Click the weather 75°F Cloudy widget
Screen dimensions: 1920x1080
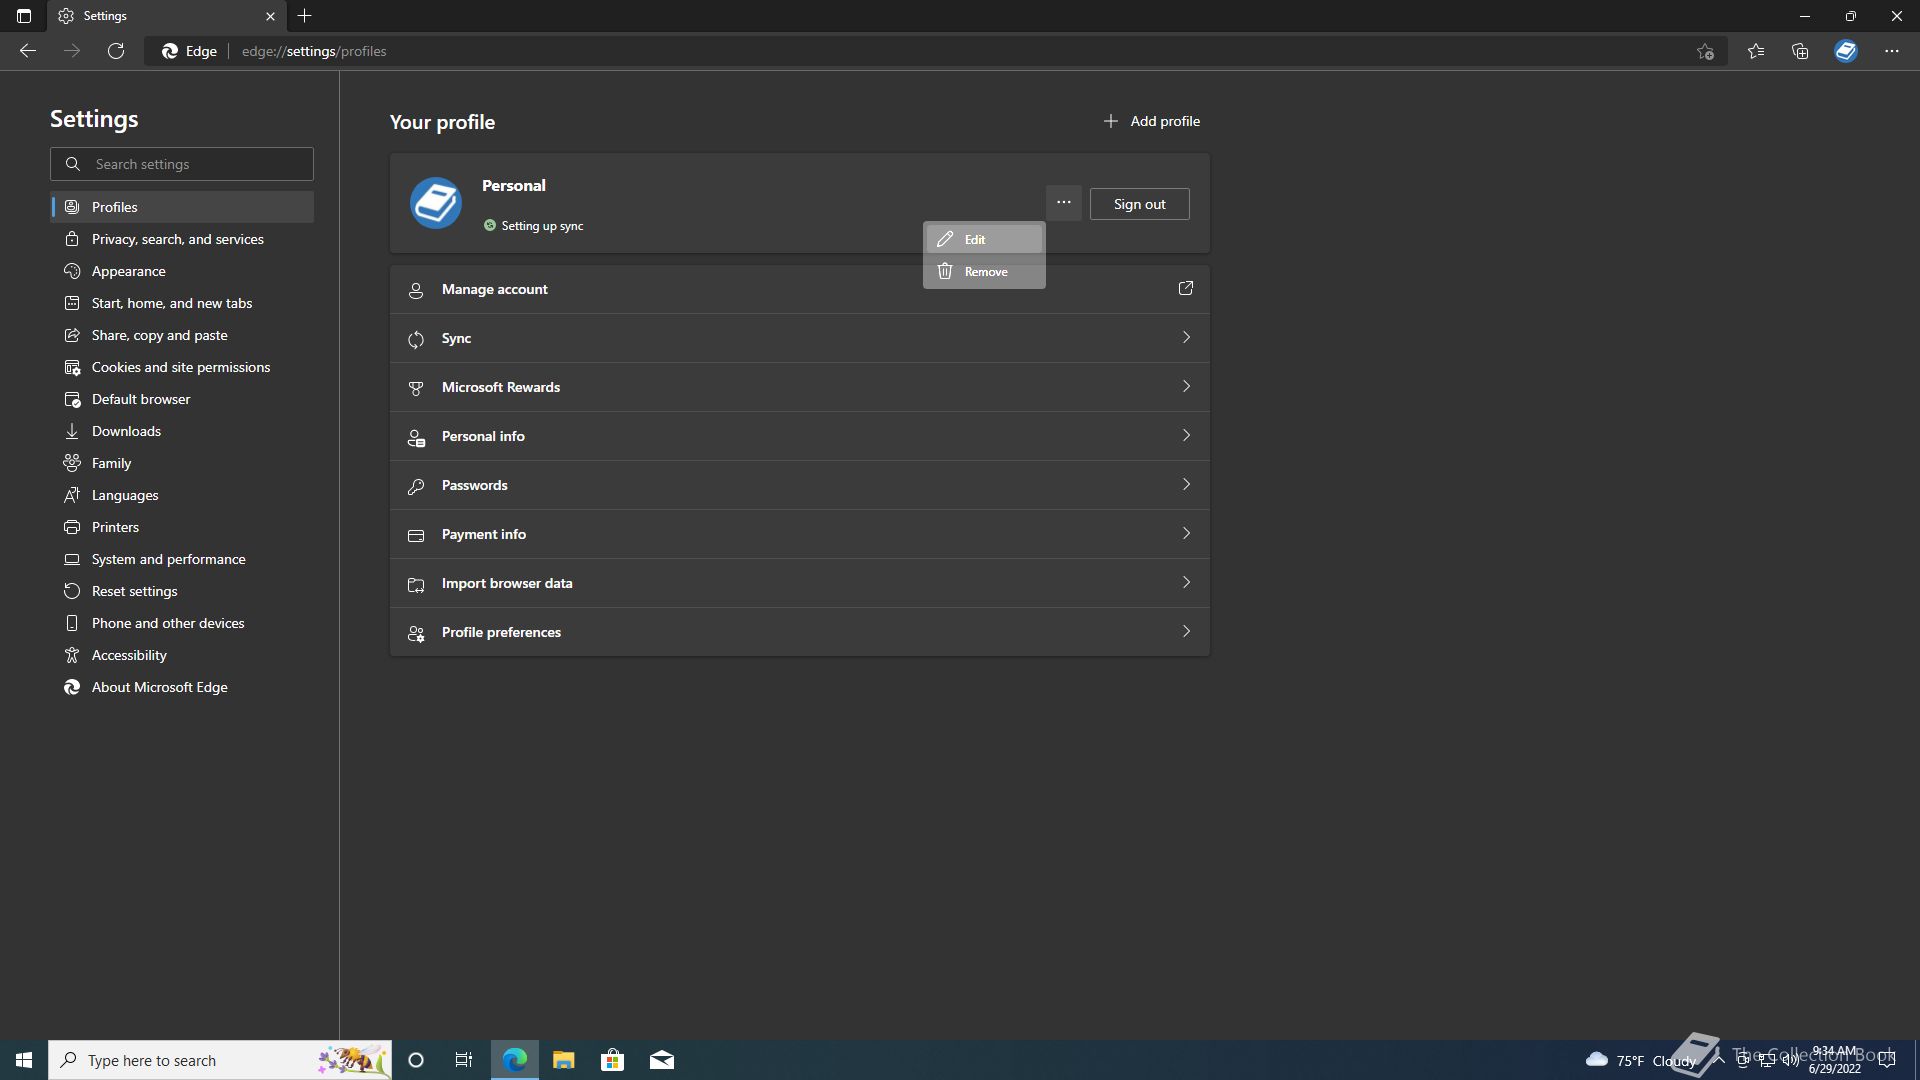click(x=1641, y=1060)
